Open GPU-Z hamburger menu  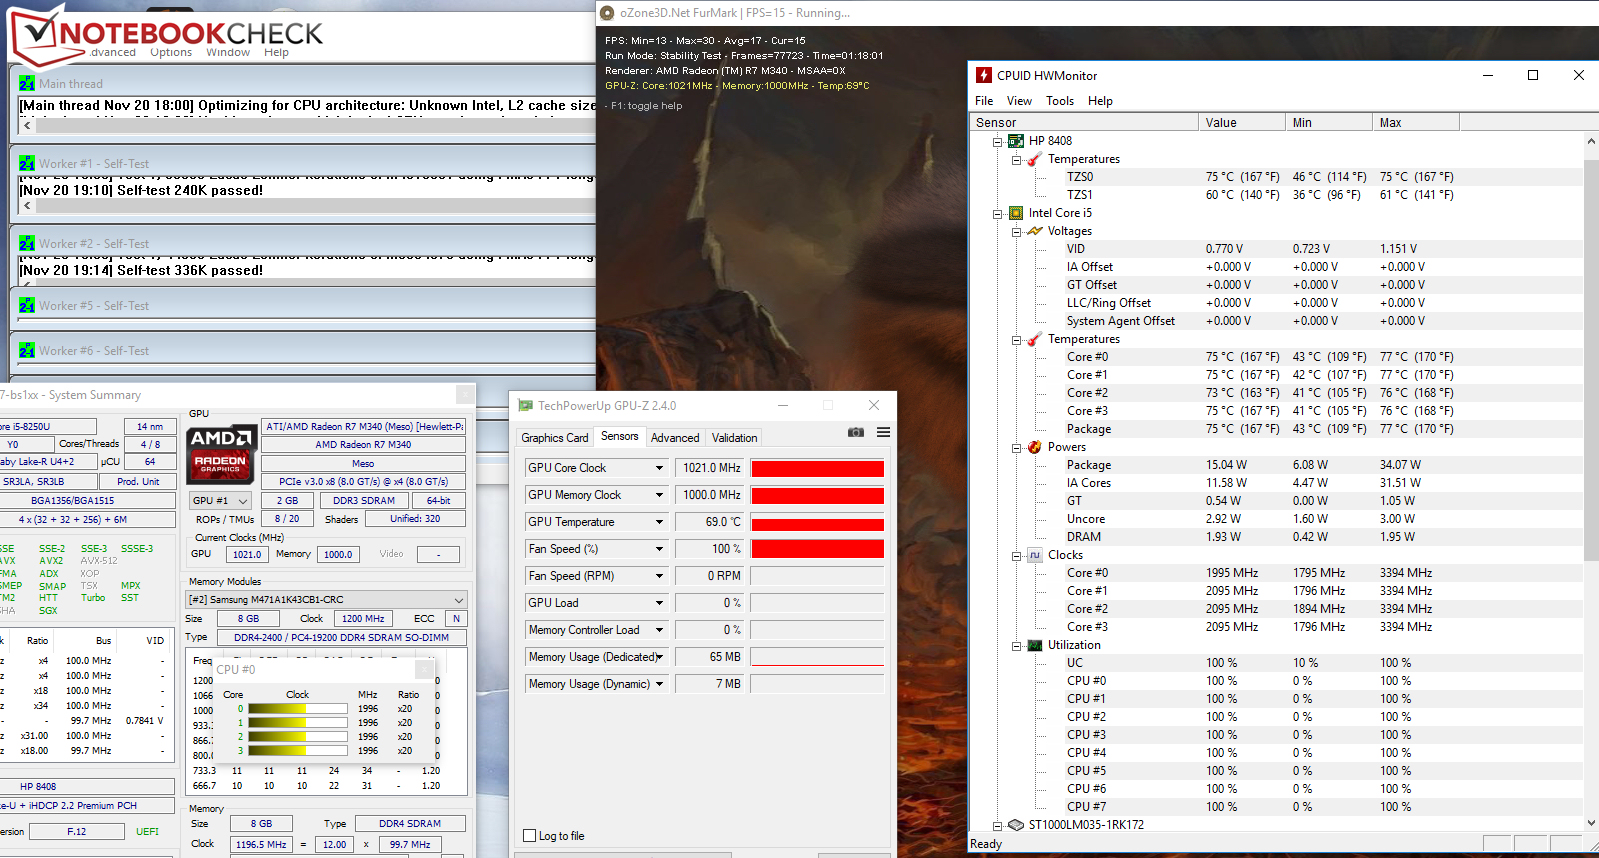tap(883, 432)
